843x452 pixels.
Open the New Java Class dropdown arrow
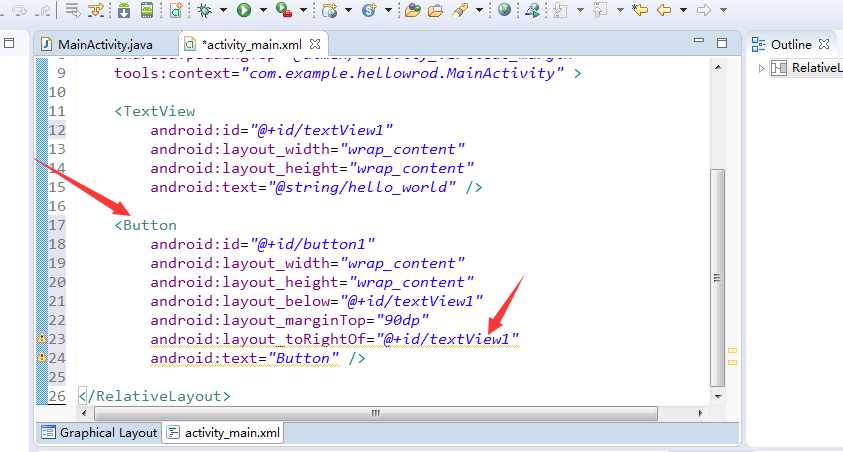click(x=388, y=10)
